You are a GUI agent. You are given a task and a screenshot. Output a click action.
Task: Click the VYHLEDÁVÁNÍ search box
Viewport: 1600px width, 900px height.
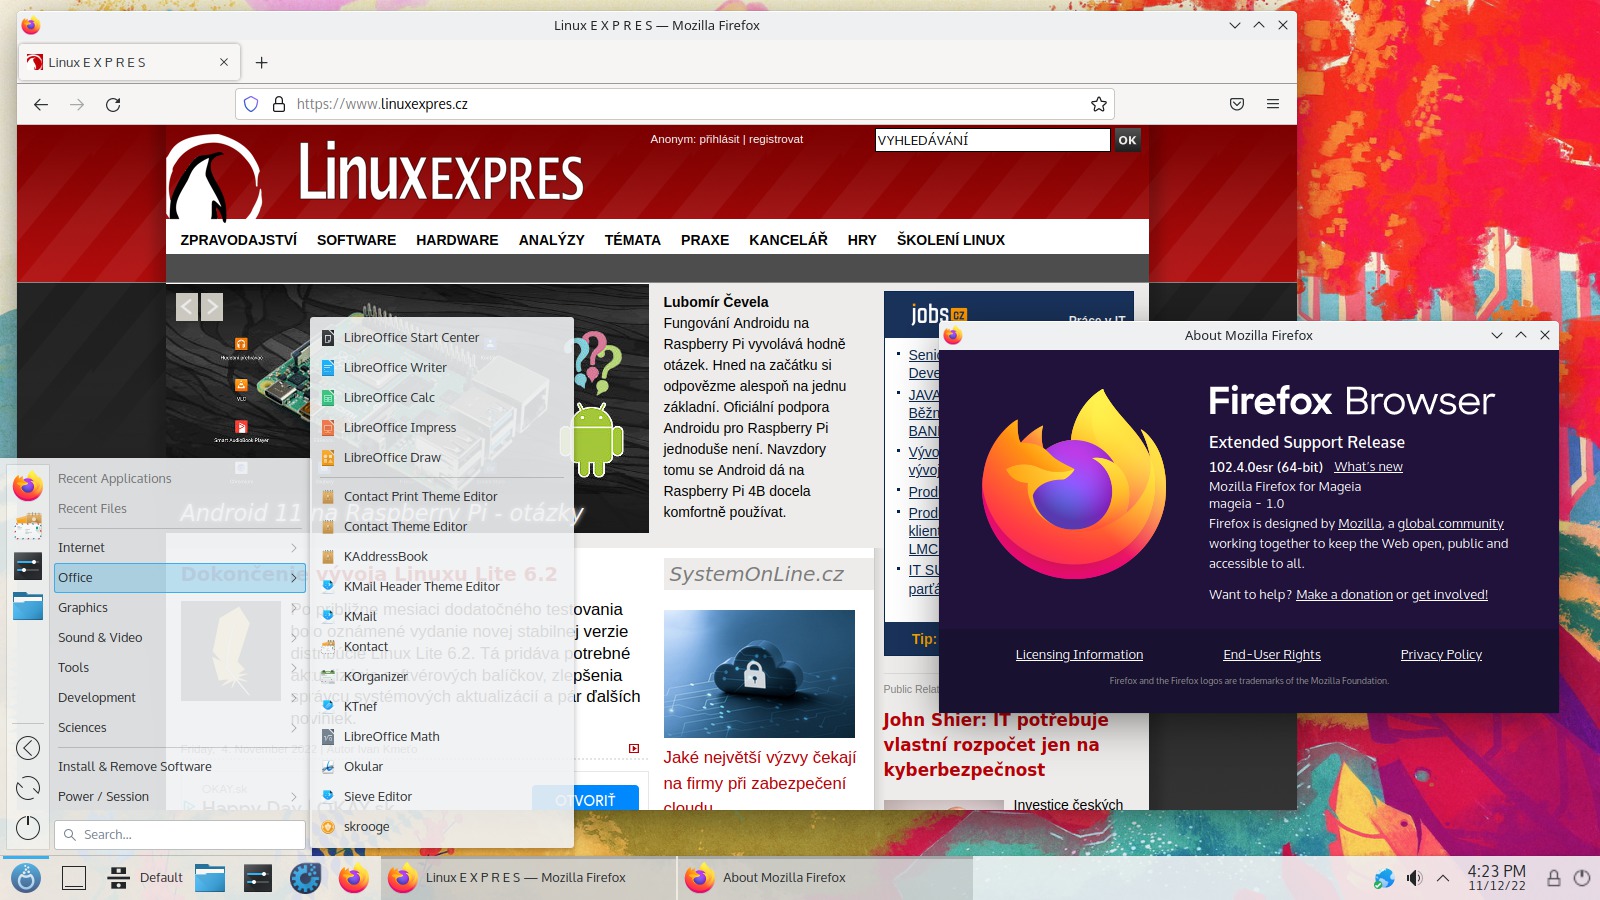pyautogui.click(x=992, y=140)
